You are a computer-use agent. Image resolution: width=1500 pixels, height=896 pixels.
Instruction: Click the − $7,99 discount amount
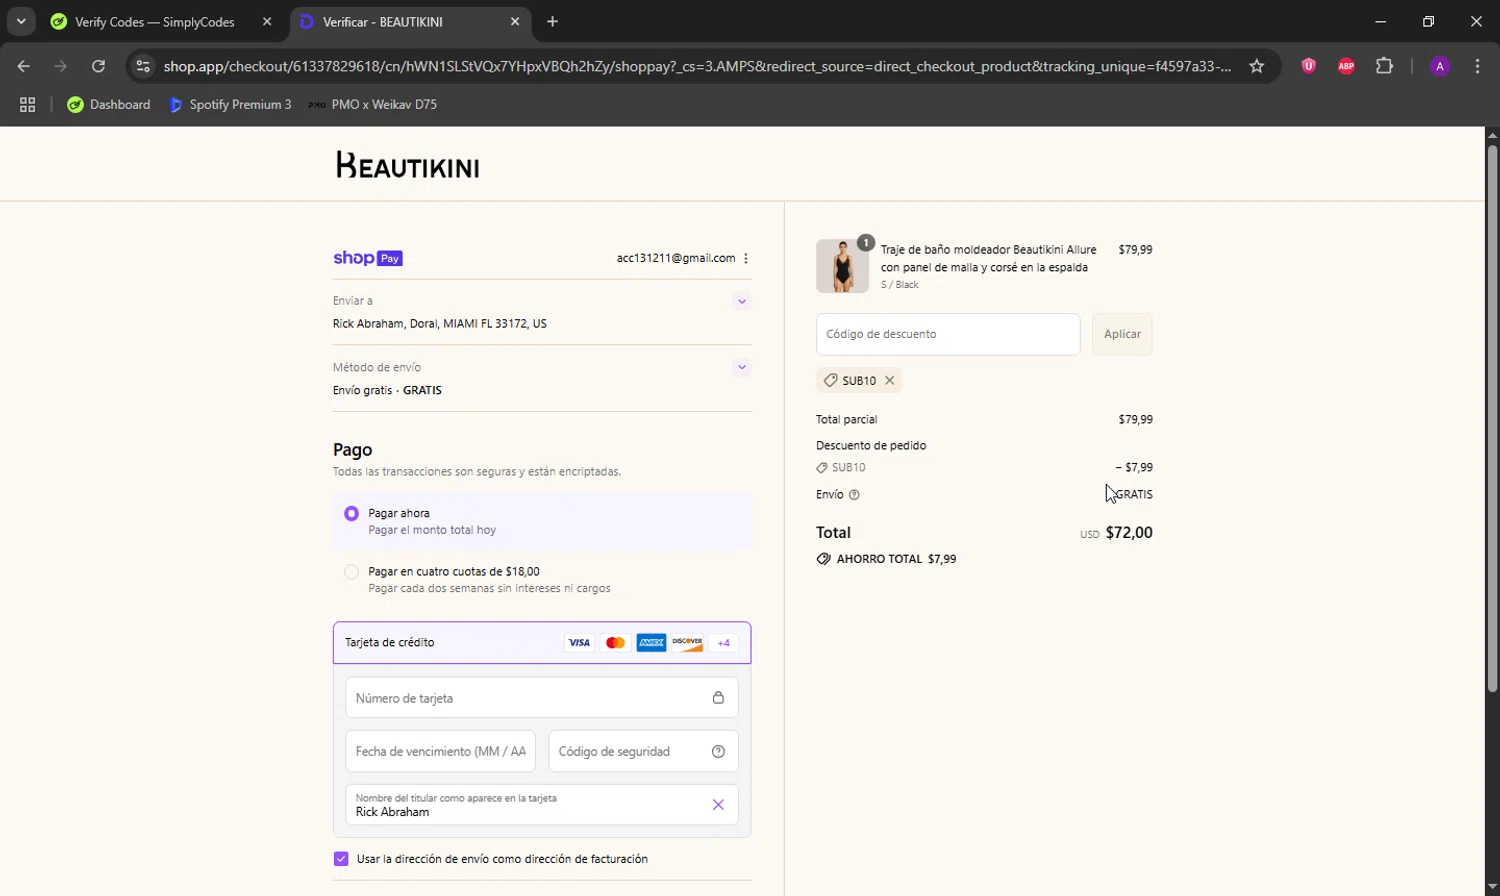[x=1134, y=467]
